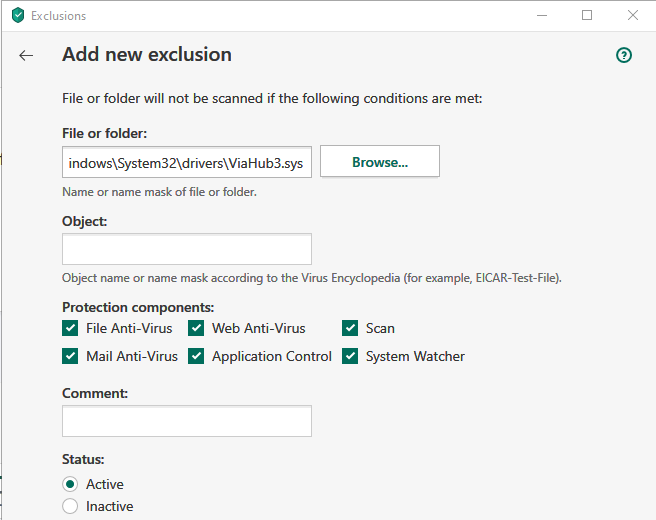Viewport: 656px width, 520px height.
Task: Toggle the Web Anti-Virus checkbox
Action: pos(196,328)
